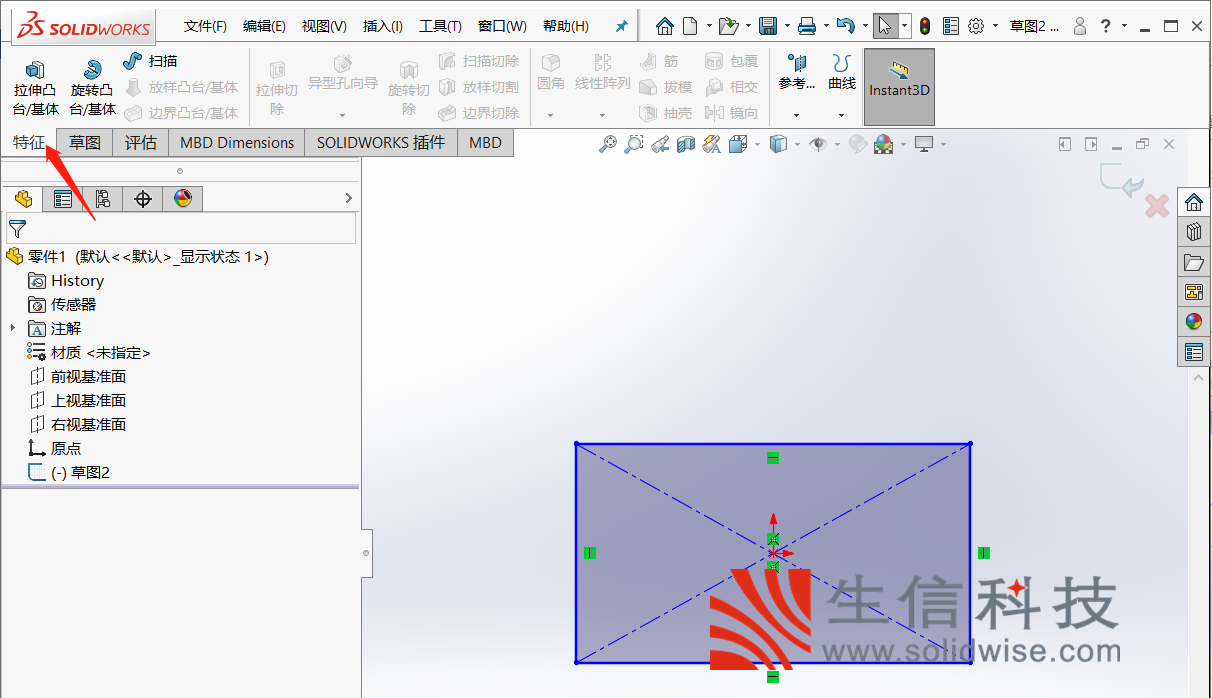Click the Display Style cube icon
Screen dimensions: 1212x698
click(778, 144)
